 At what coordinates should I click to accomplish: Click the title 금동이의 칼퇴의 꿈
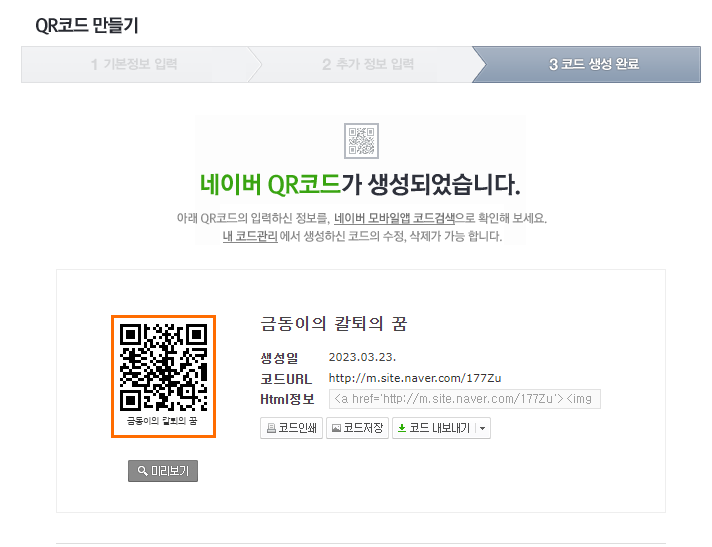[x=334, y=324]
